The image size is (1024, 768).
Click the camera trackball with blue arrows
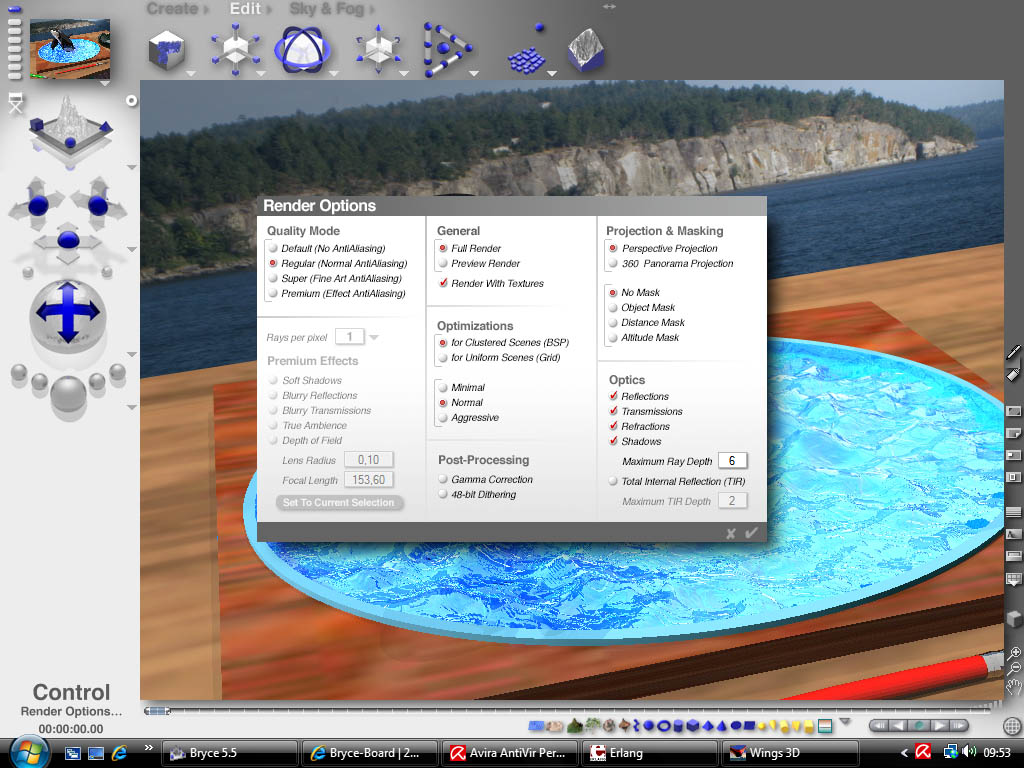[68, 315]
